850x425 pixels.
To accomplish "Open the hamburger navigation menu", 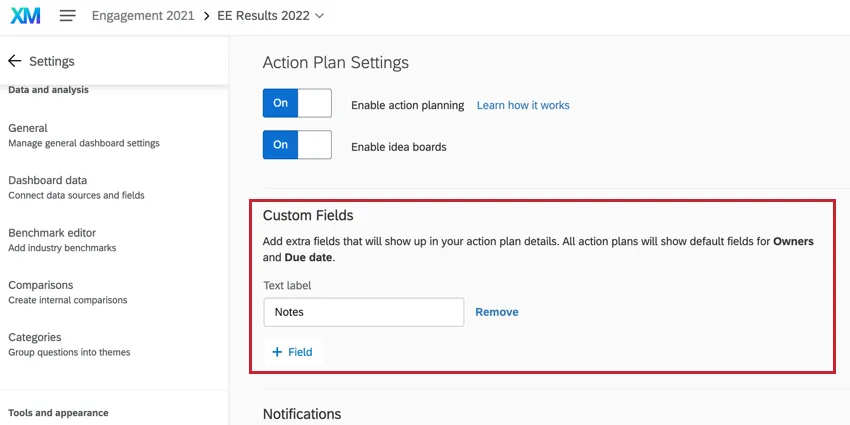I will tap(68, 16).
